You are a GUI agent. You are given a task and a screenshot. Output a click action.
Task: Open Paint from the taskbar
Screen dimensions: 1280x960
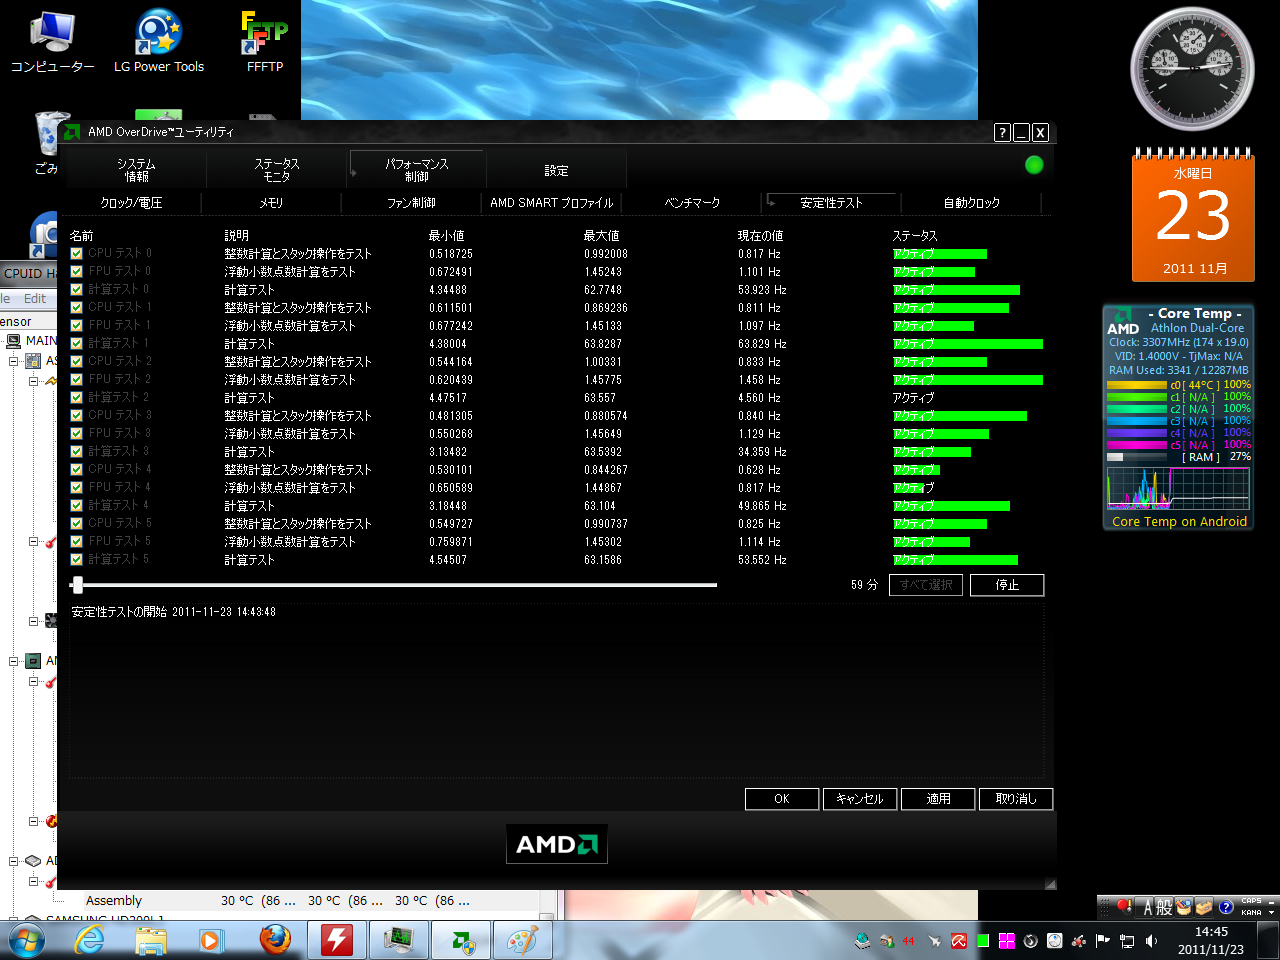[522, 940]
